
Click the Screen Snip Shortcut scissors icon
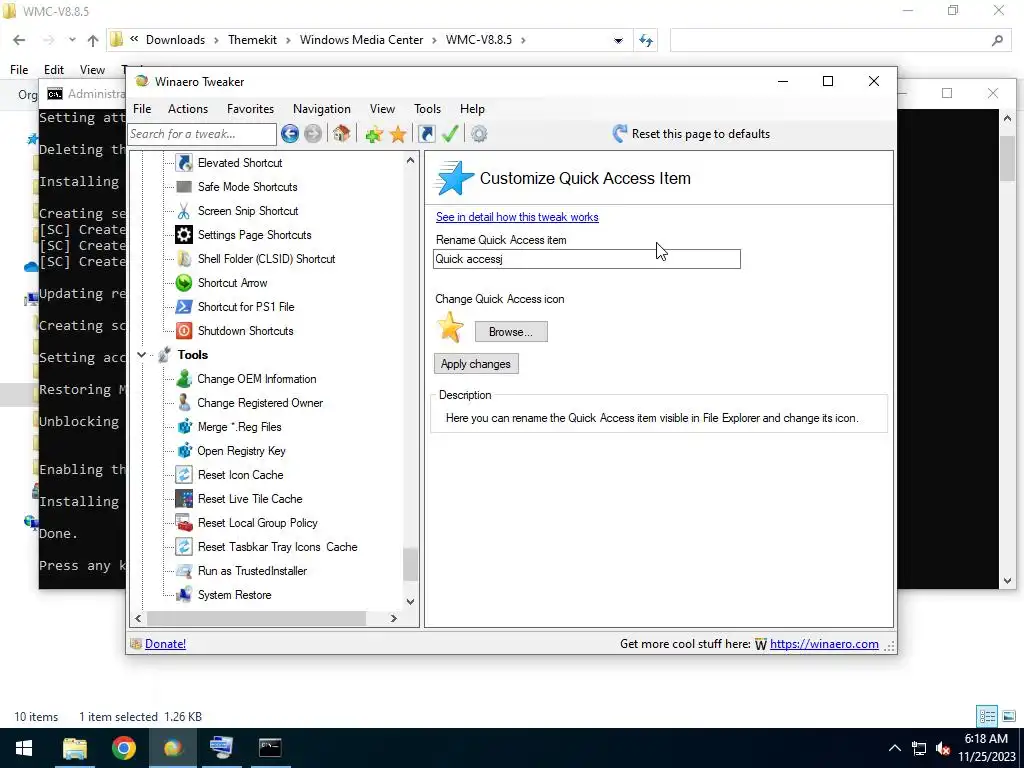pyautogui.click(x=184, y=211)
